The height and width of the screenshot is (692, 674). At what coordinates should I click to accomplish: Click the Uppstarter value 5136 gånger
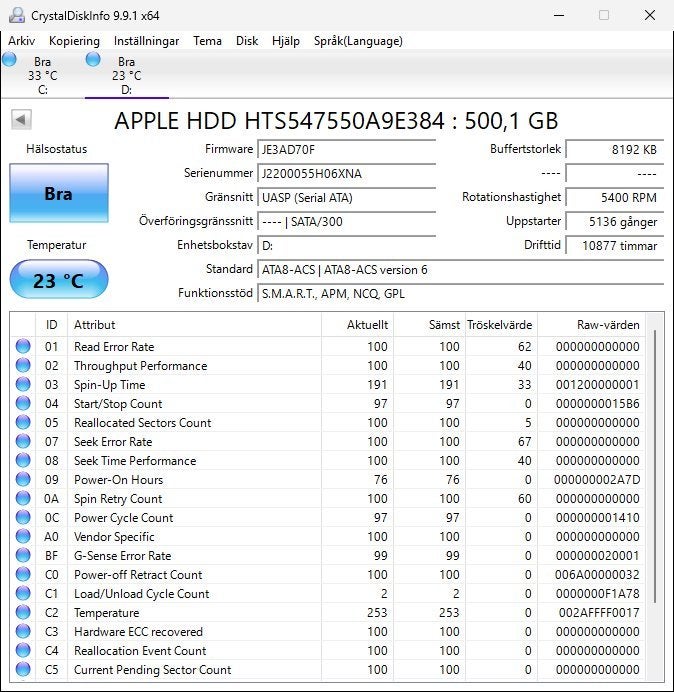tap(614, 222)
